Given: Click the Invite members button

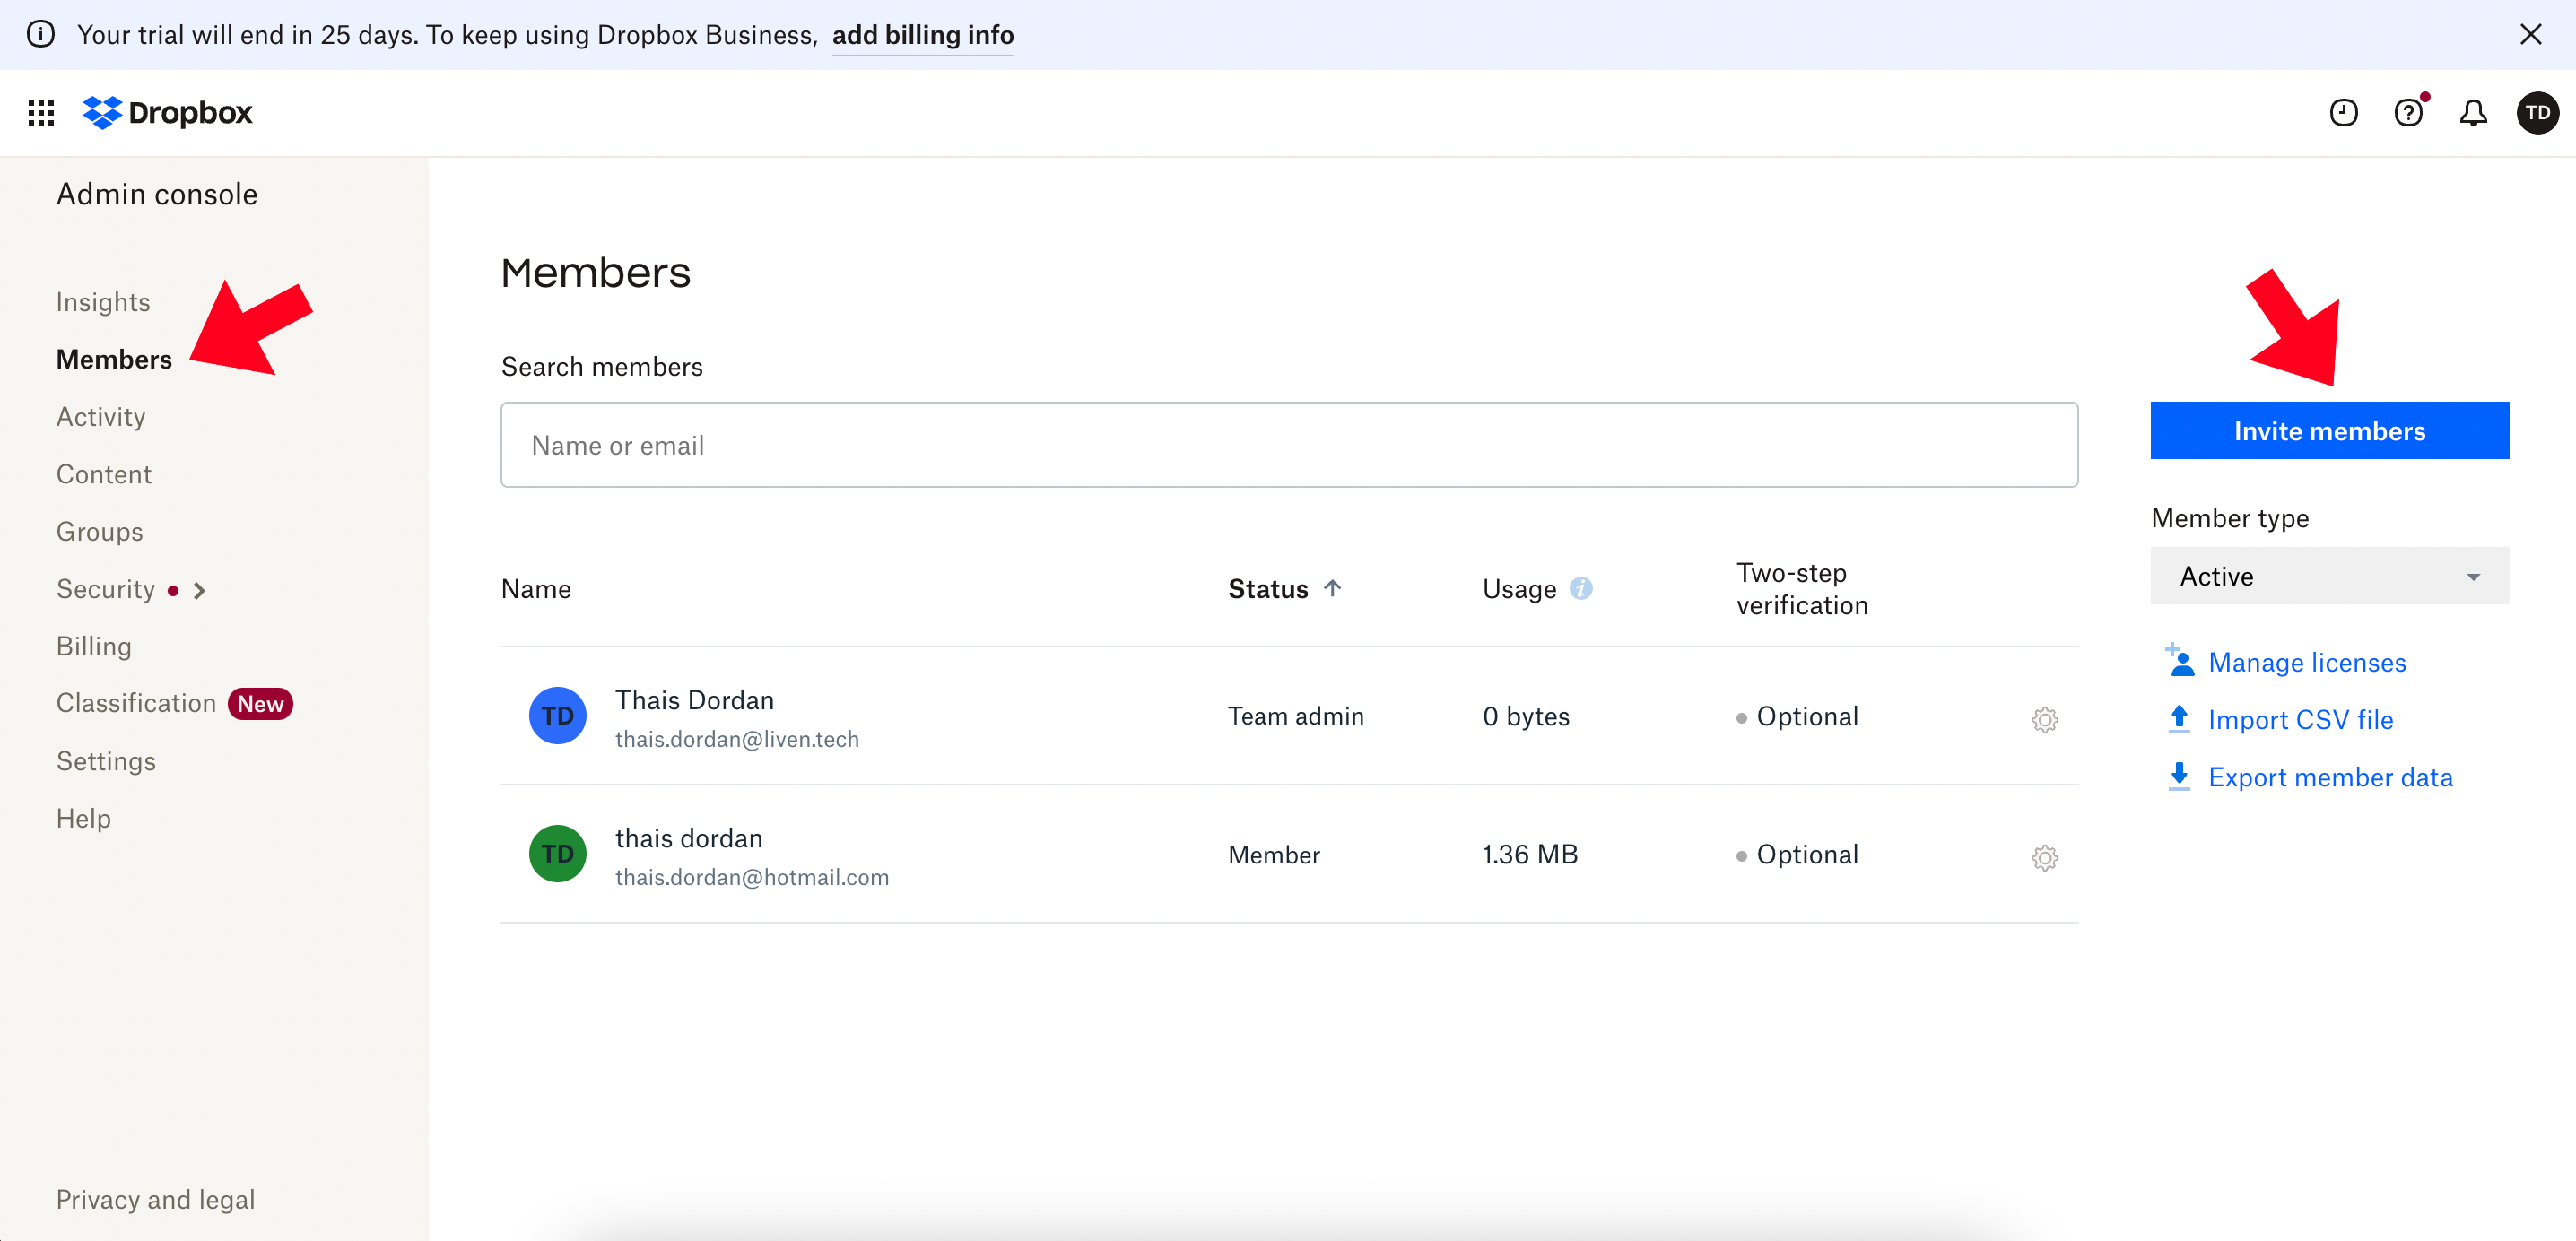Looking at the screenshot, I should (2329, 431).
